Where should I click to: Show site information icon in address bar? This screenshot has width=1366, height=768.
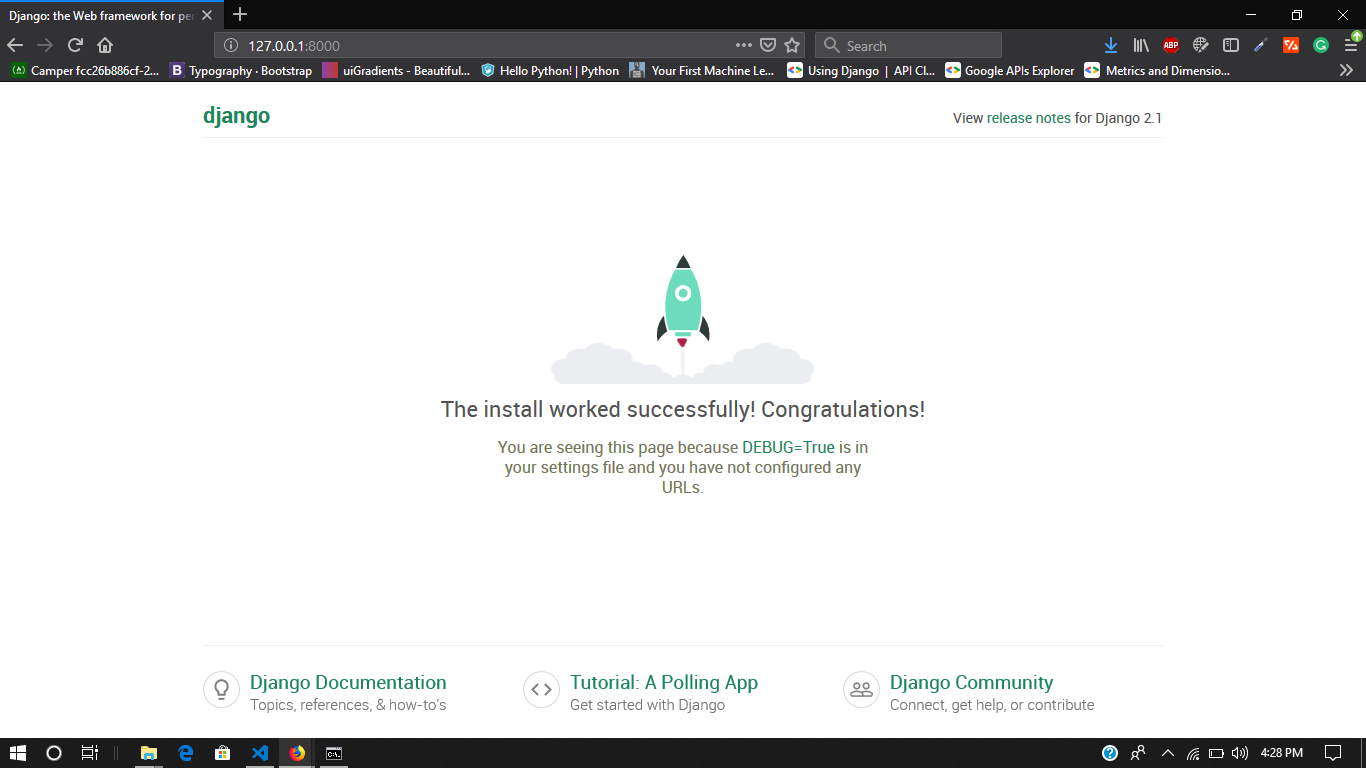pos(231,45)
